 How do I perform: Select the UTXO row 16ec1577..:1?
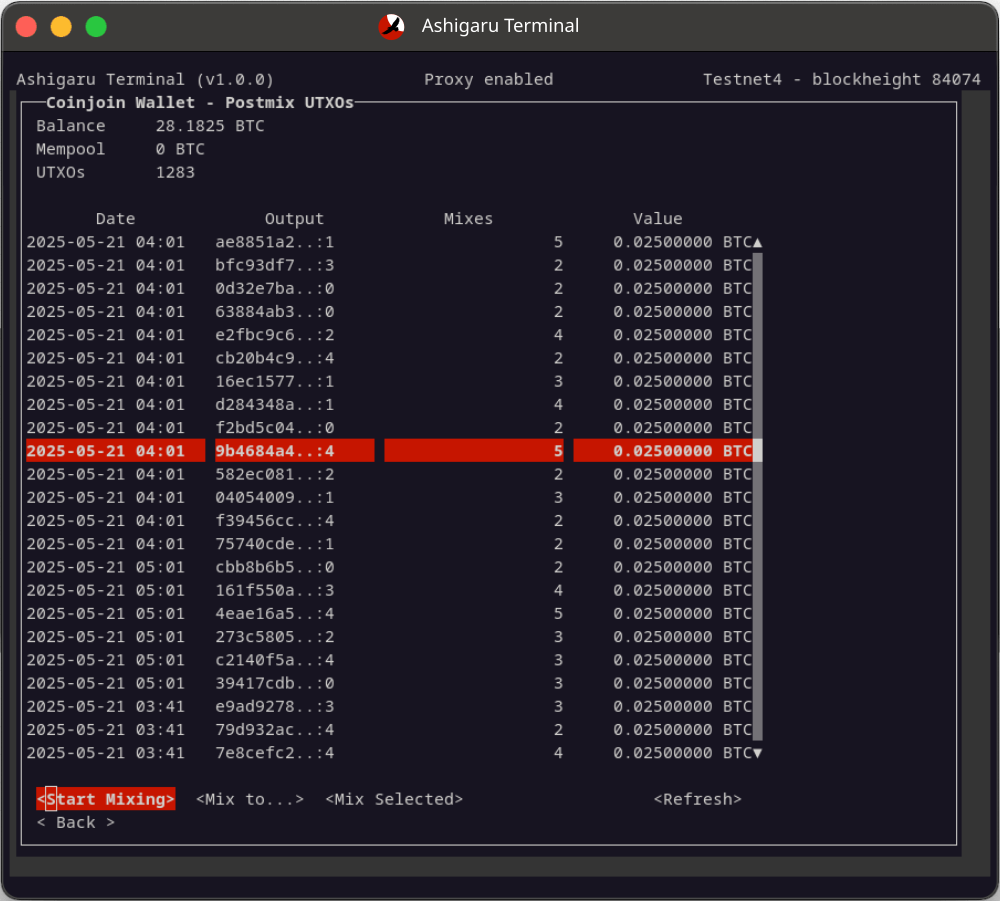coord(390,381)
